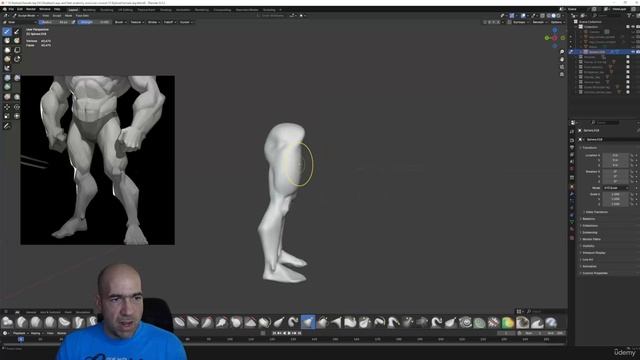The width and height of the screenshot is (640, 360).
Task: Select the Inflate brush tool
Action: click(x=7, y=59)
